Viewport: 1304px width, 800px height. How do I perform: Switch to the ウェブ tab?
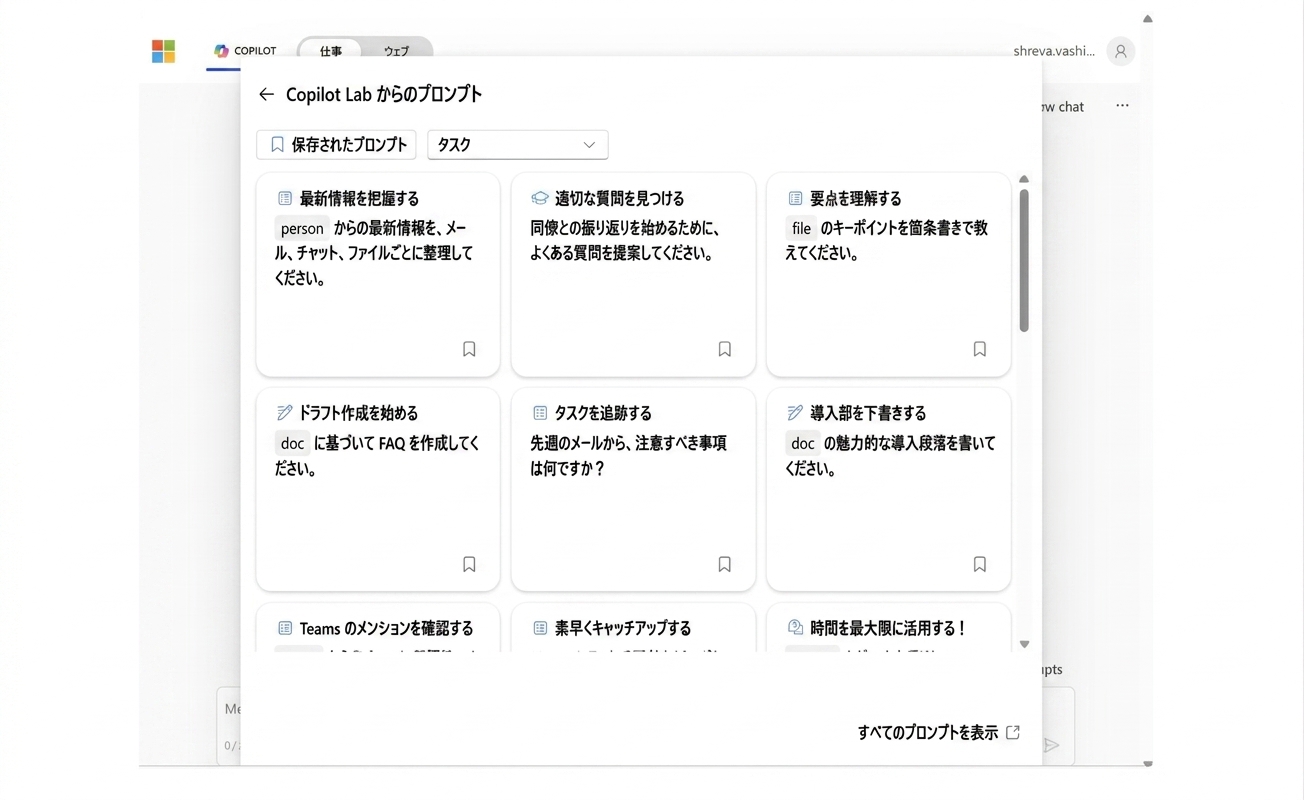tap(397, 51)
